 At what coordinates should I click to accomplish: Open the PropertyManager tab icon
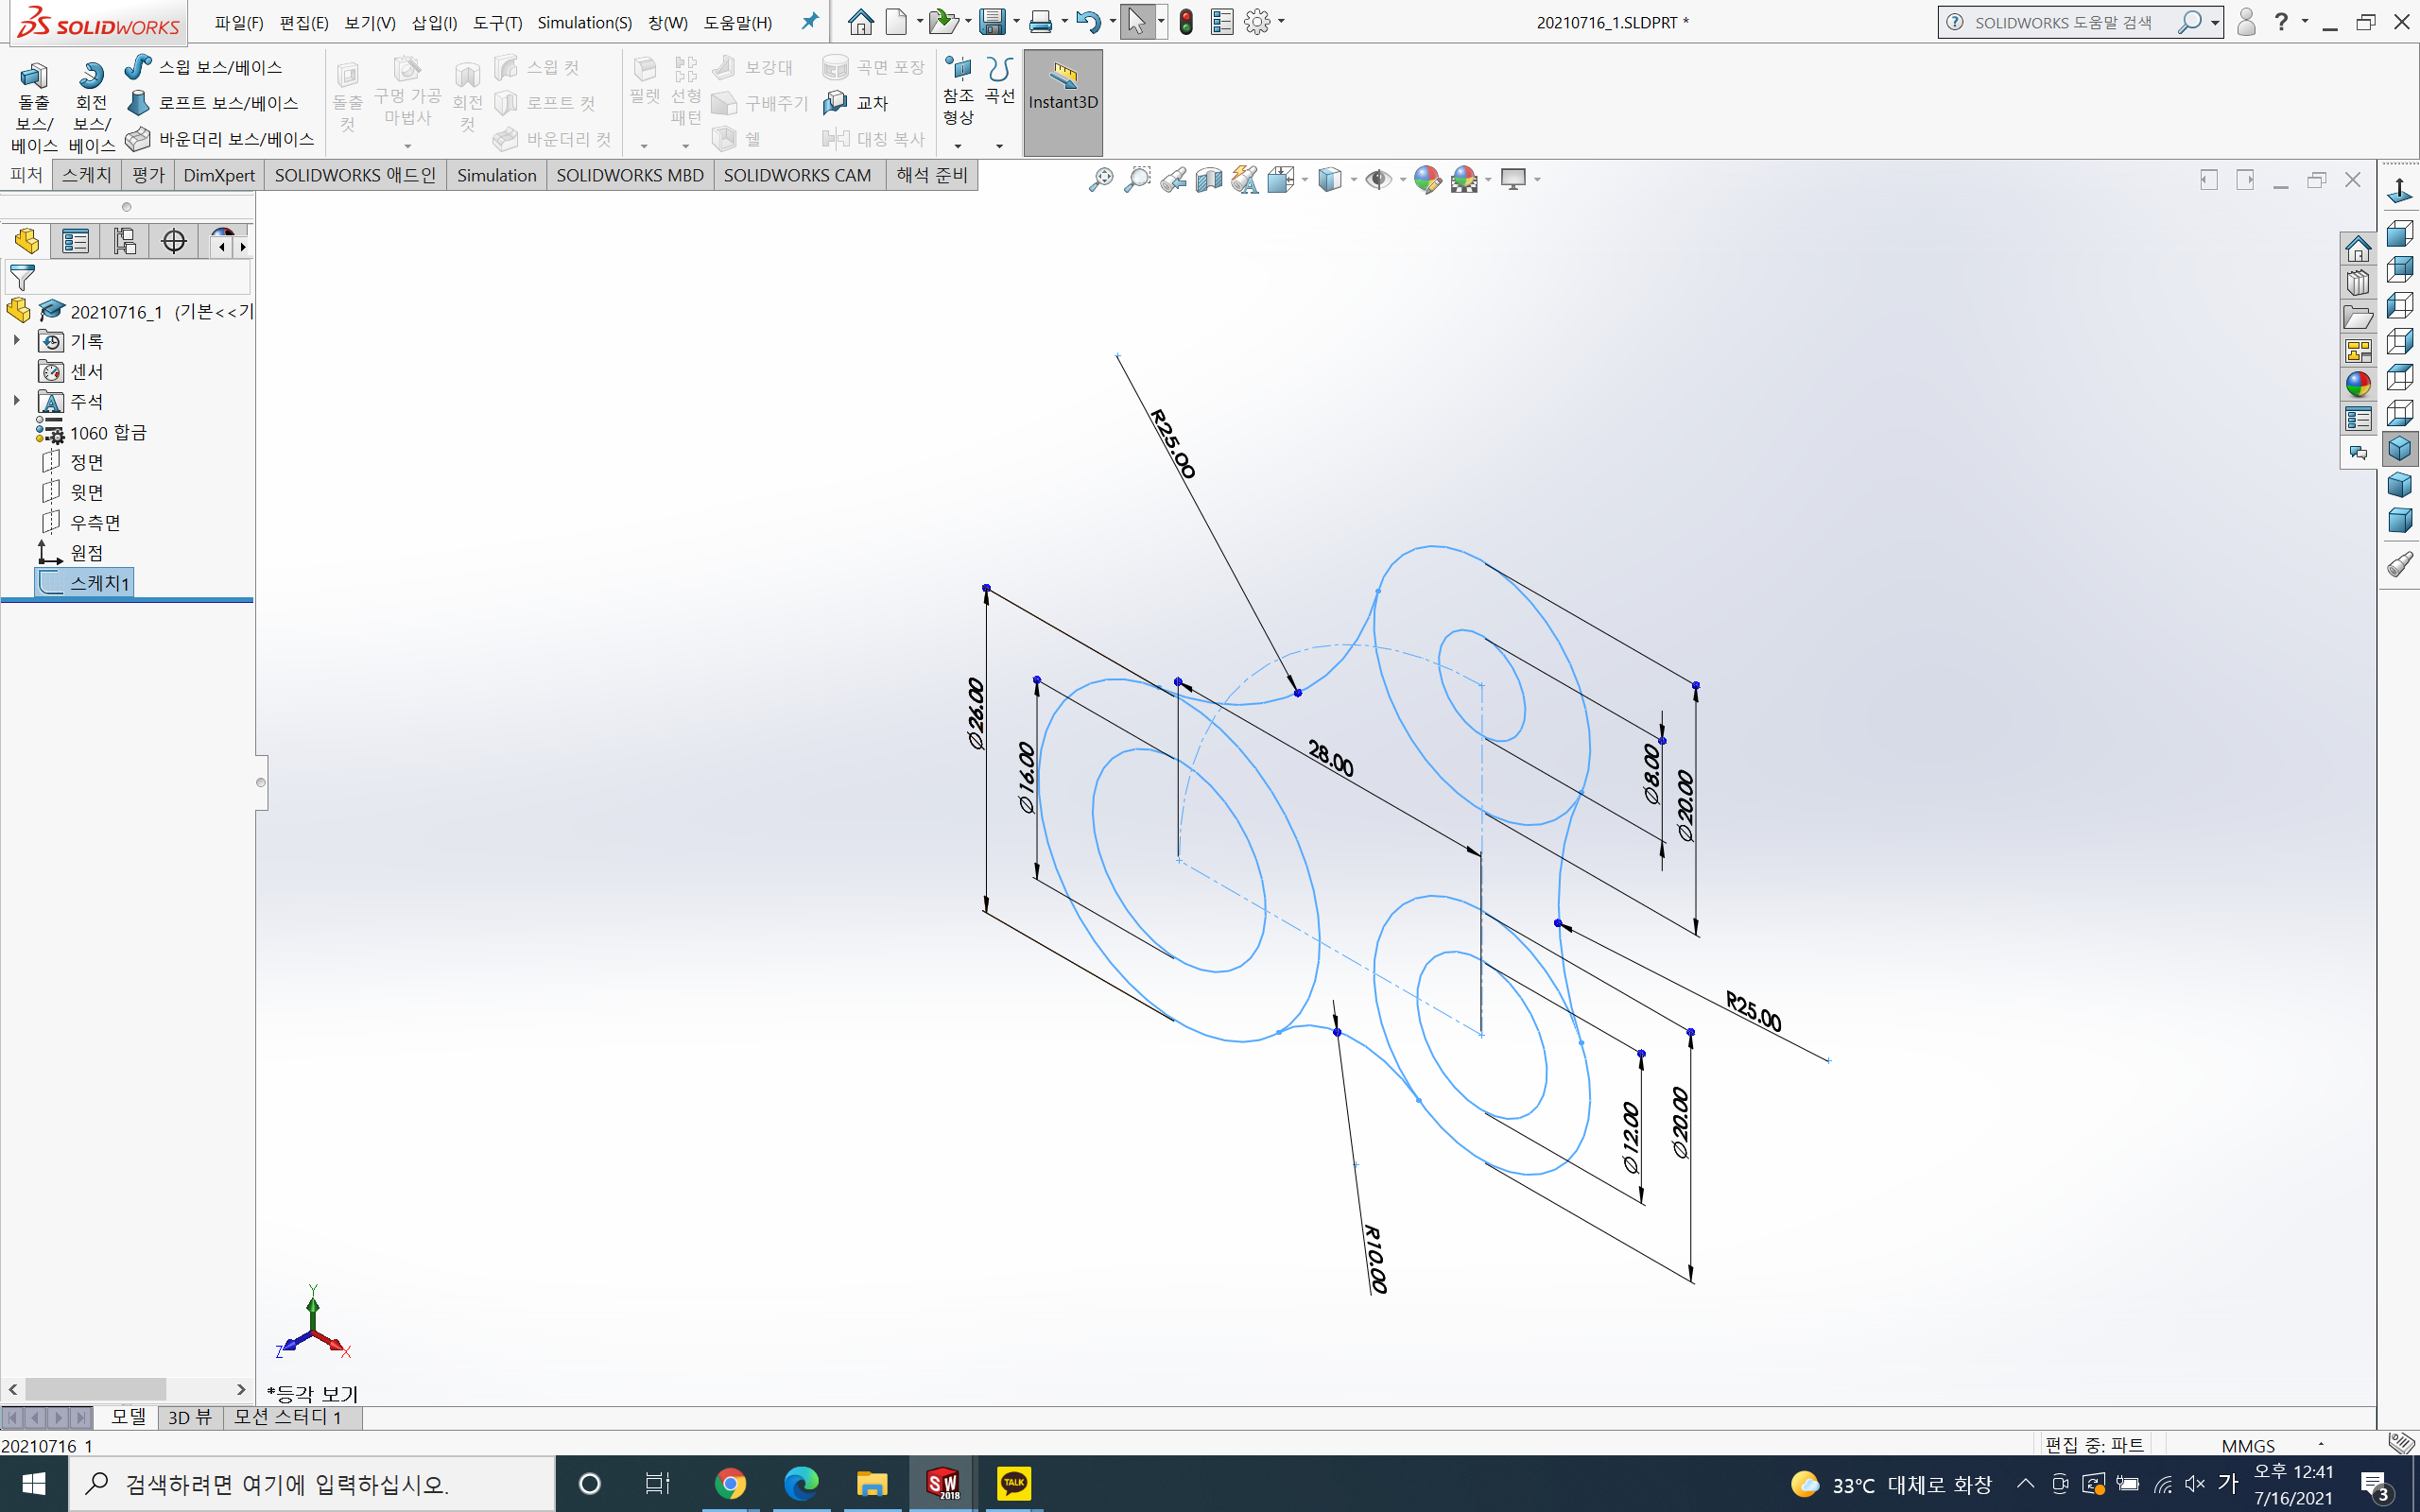[75, 241]
